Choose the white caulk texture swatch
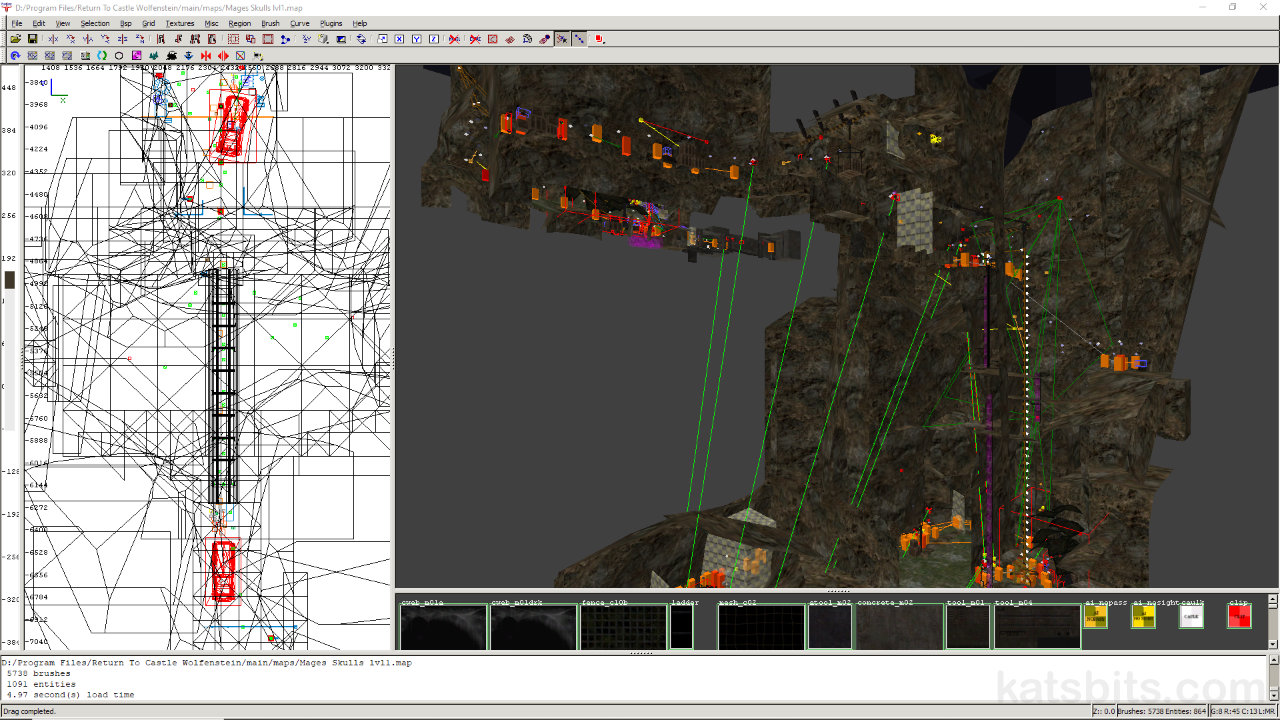This screenshot has height=720, width=1280. click(1191, 617)
